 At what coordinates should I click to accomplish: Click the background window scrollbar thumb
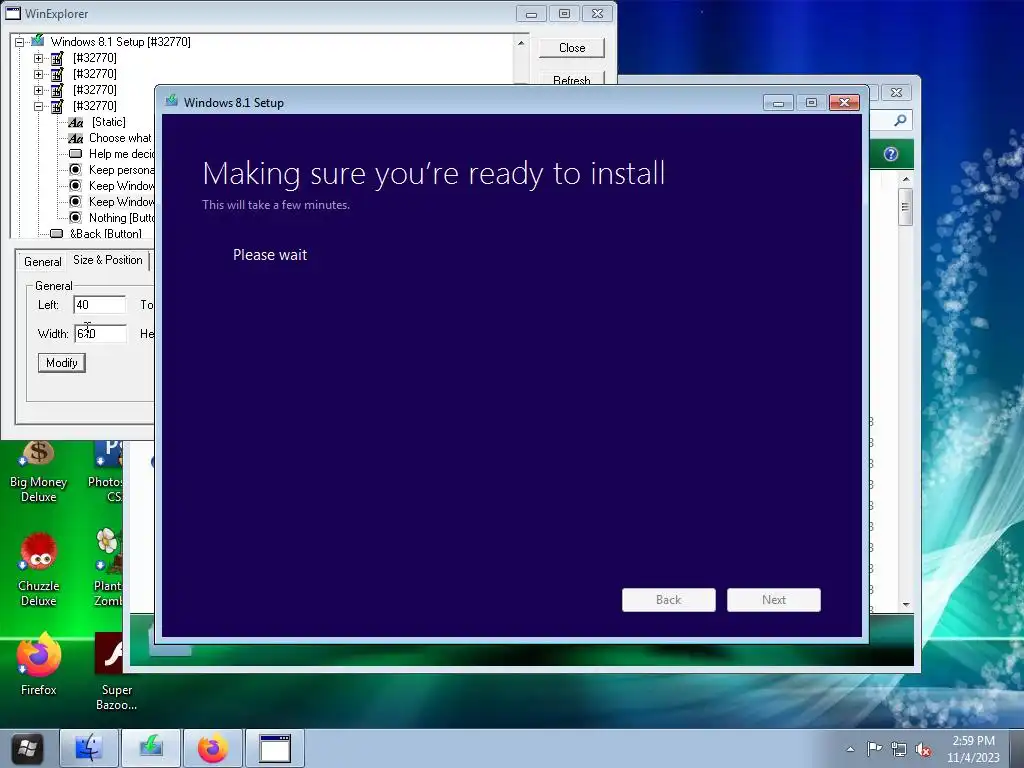pos(905,207)
